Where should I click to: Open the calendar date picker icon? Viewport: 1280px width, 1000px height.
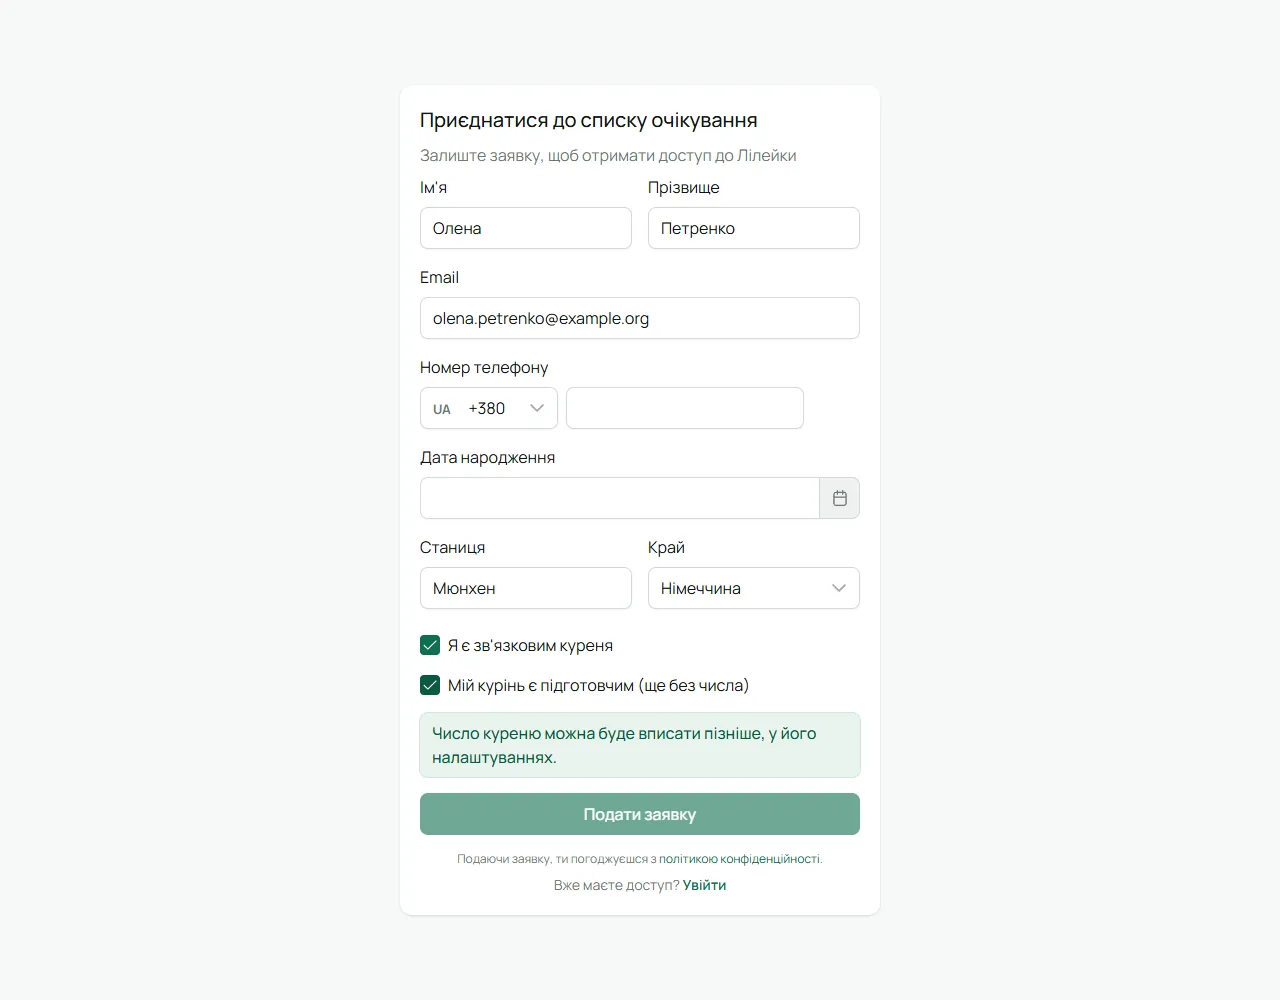pos(840,498)
